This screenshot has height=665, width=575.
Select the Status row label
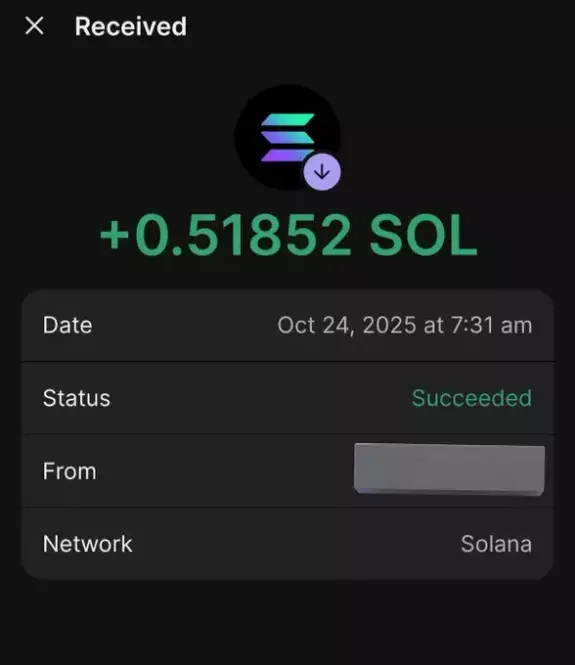(x=77, y=398)
